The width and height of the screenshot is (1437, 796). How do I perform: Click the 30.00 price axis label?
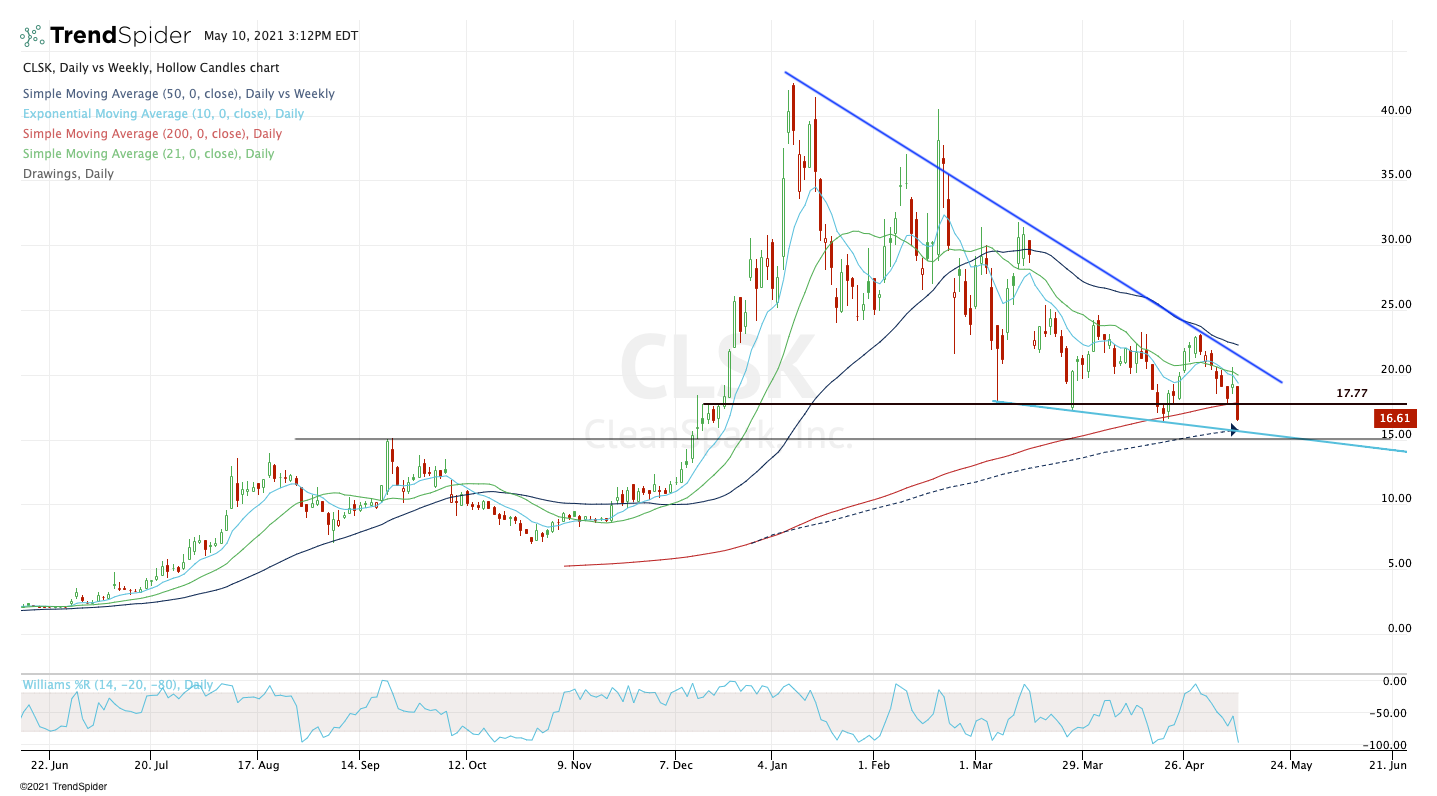[x=1395, y=240]
